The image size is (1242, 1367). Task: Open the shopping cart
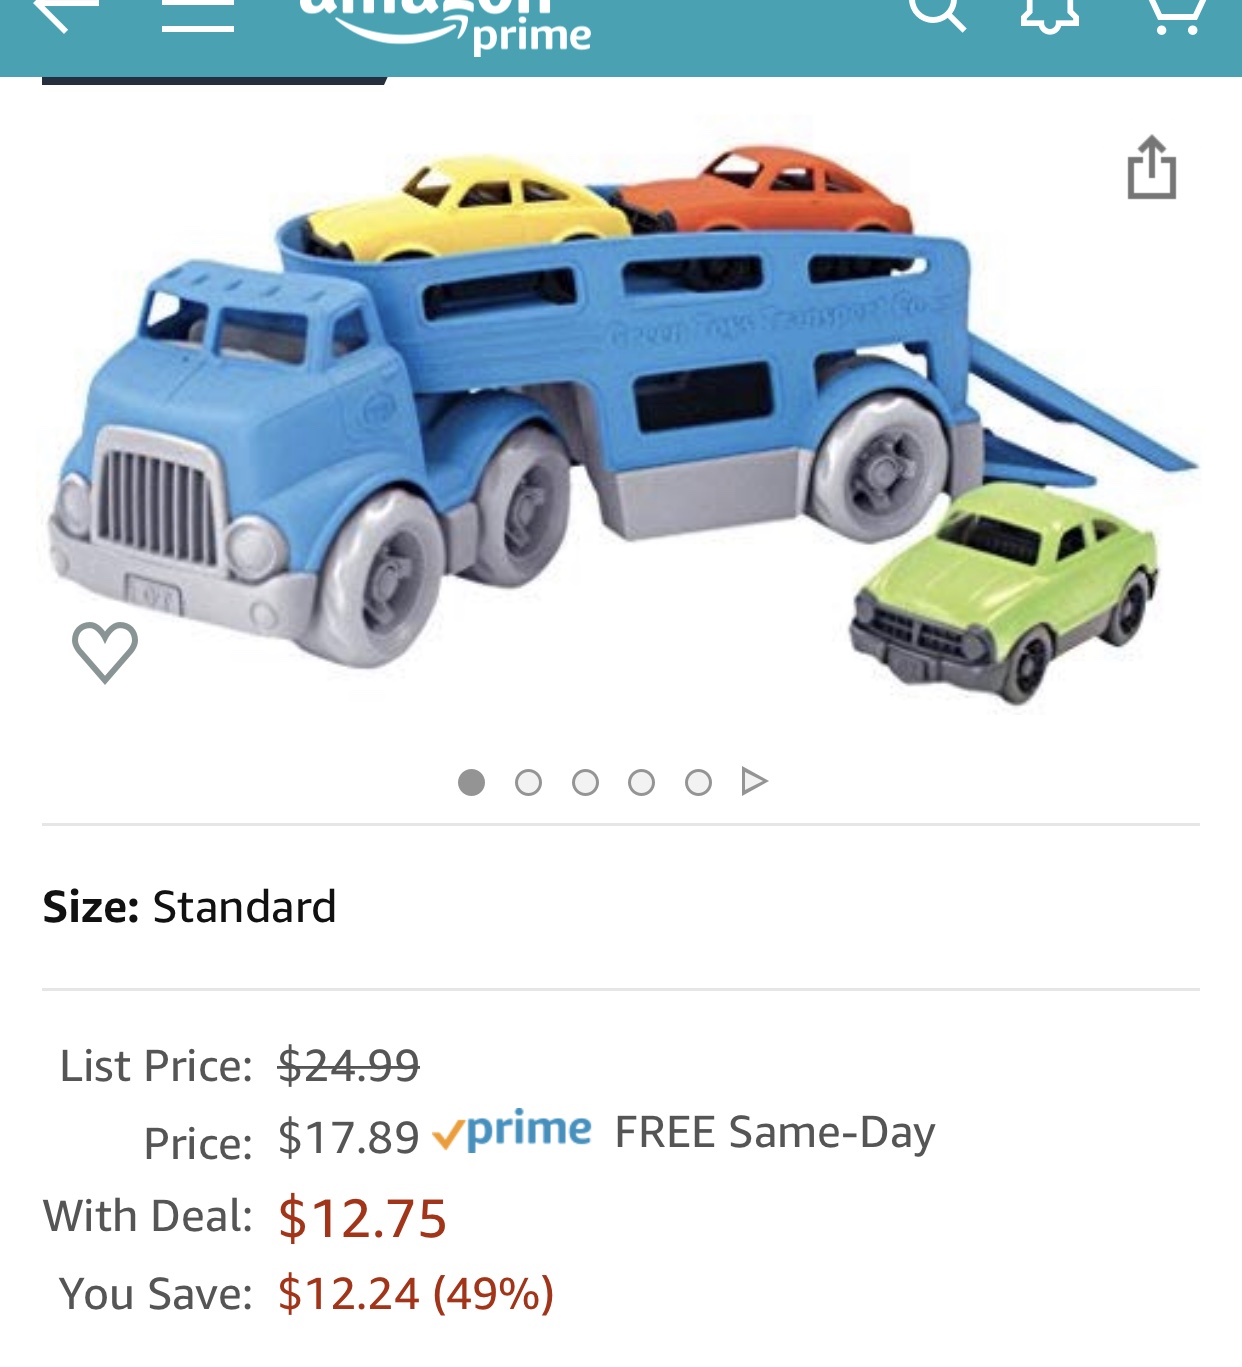point(1174,14)
